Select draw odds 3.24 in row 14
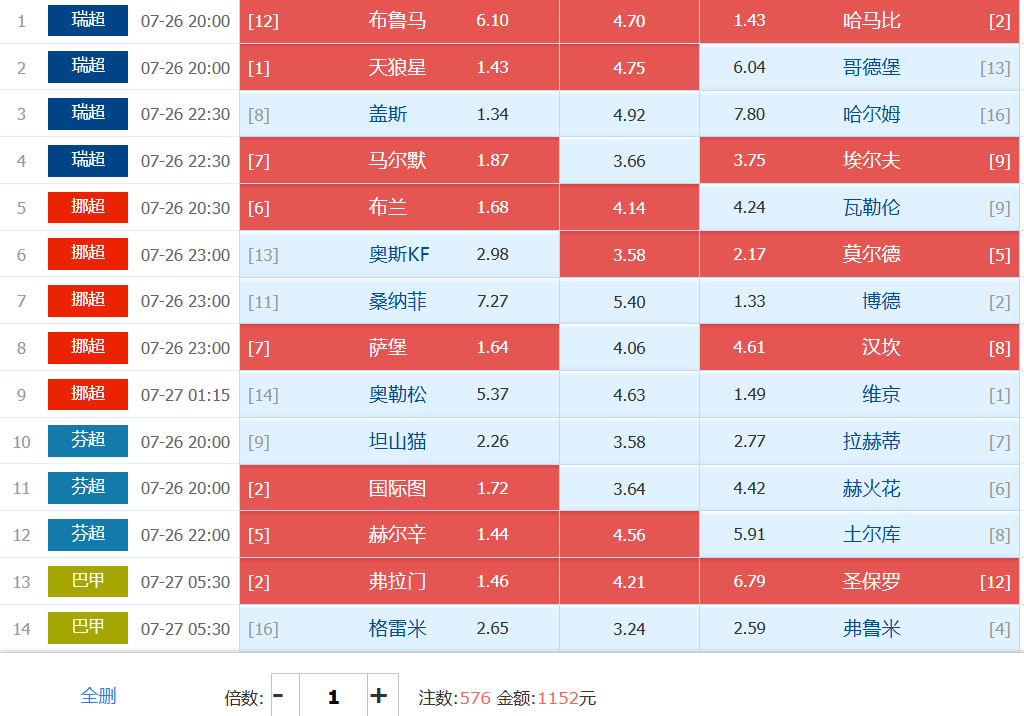The image size is (1024, 716). point(629,628)
